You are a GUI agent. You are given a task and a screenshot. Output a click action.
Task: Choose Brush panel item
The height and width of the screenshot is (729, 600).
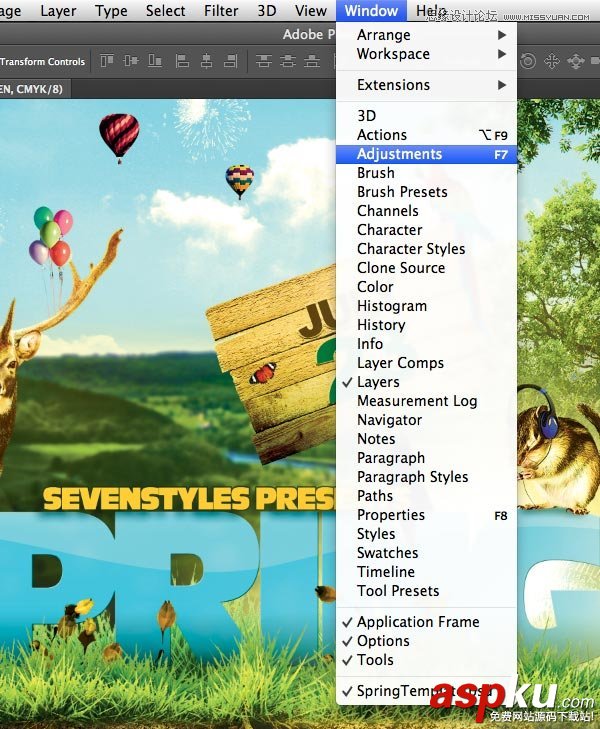[426, 173]
